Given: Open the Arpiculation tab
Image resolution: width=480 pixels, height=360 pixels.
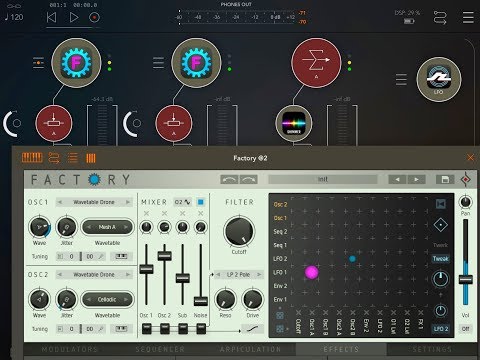Looking at the screenshot, I should coord(250,349).
